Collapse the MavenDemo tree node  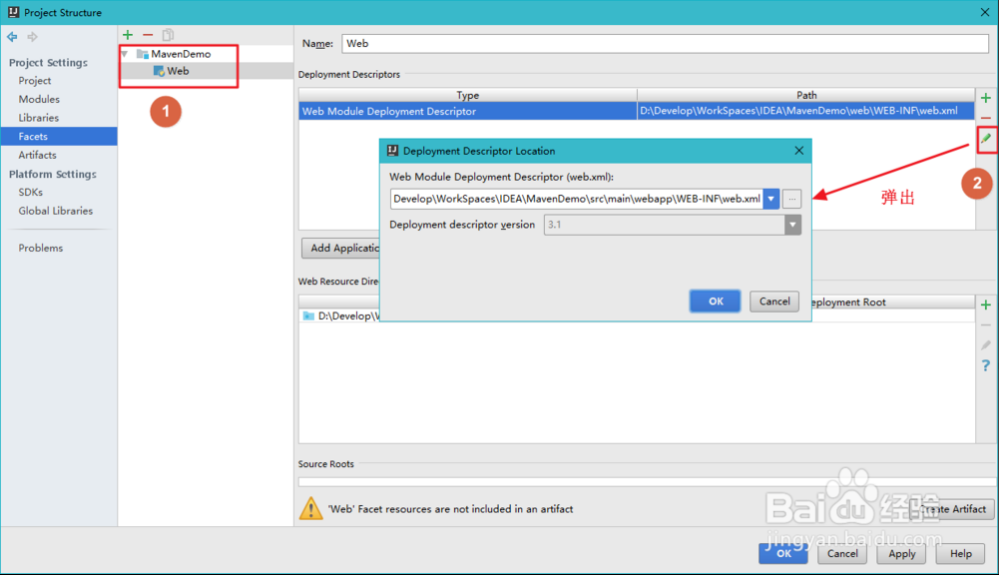pyautogui.click(x=126, y=54)
